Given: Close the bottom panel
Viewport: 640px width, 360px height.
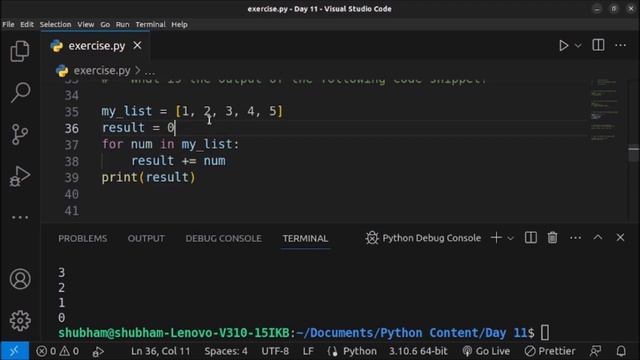Looking at the screenshot, I should click(620, 237).
